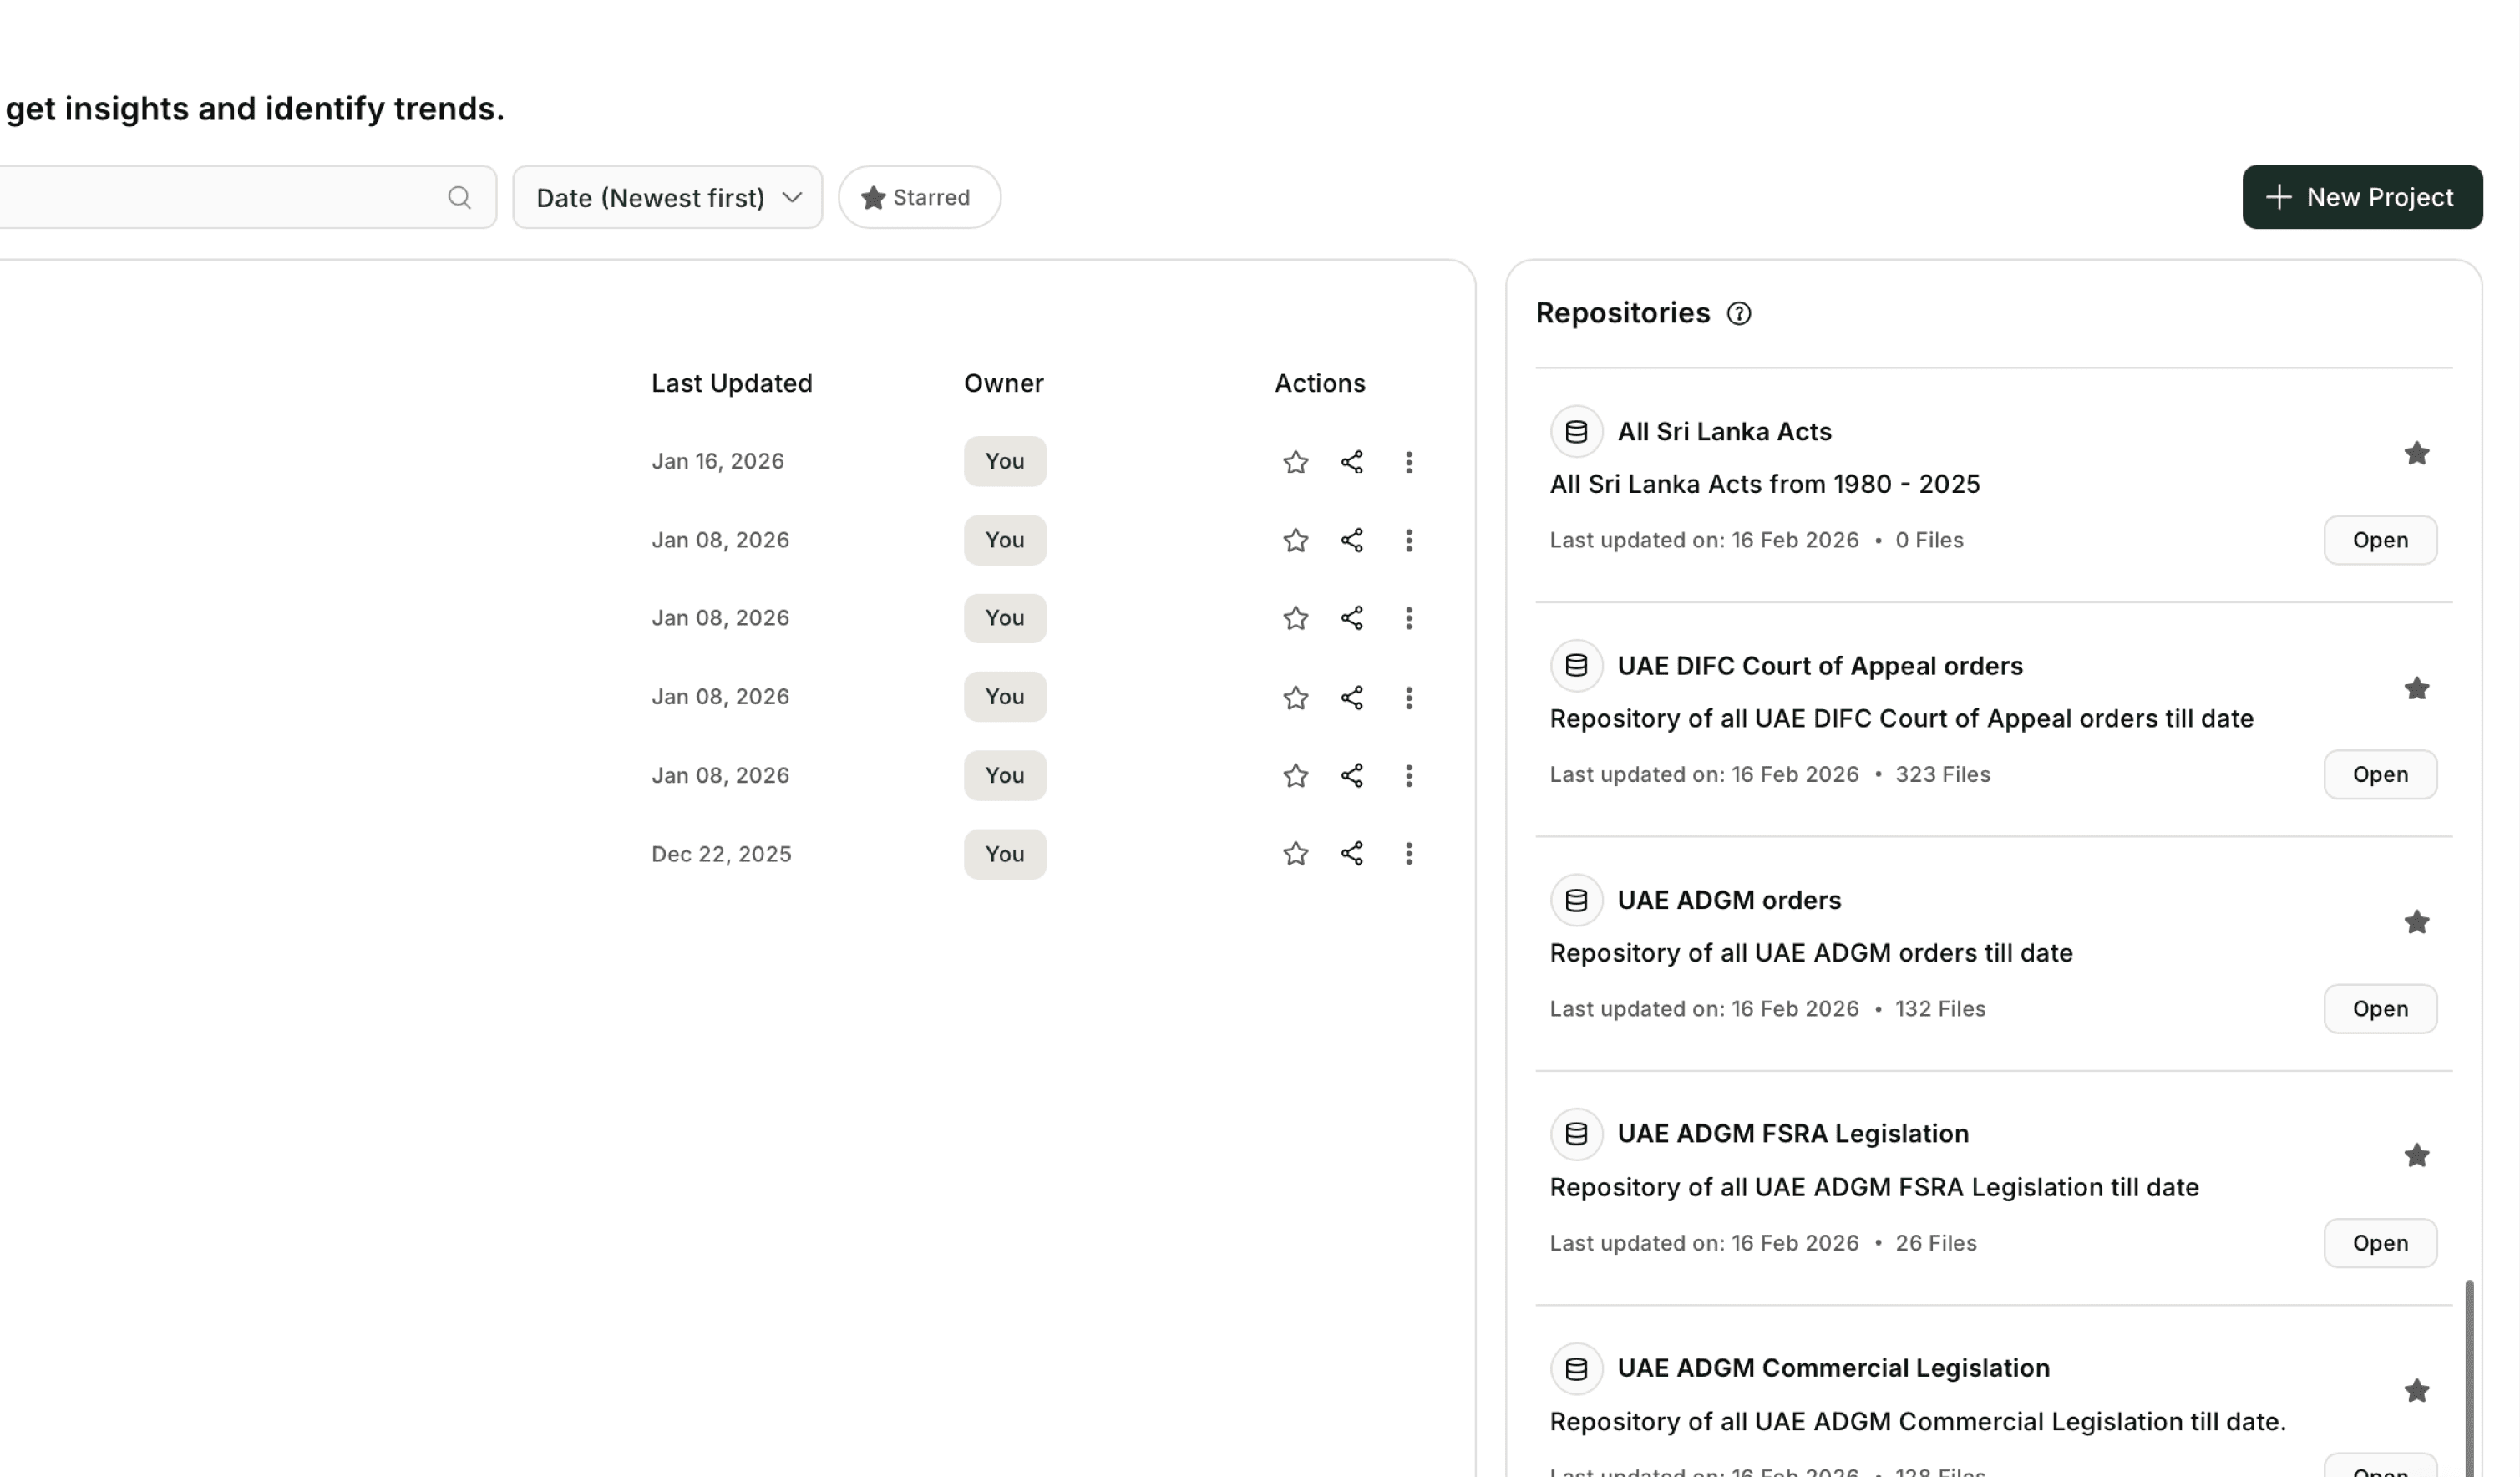Image resolution: width=2520 pixels, height=1477 pixels.
Task: Share the Dec 22, 2025 project
Action: tap(1351, 854)
